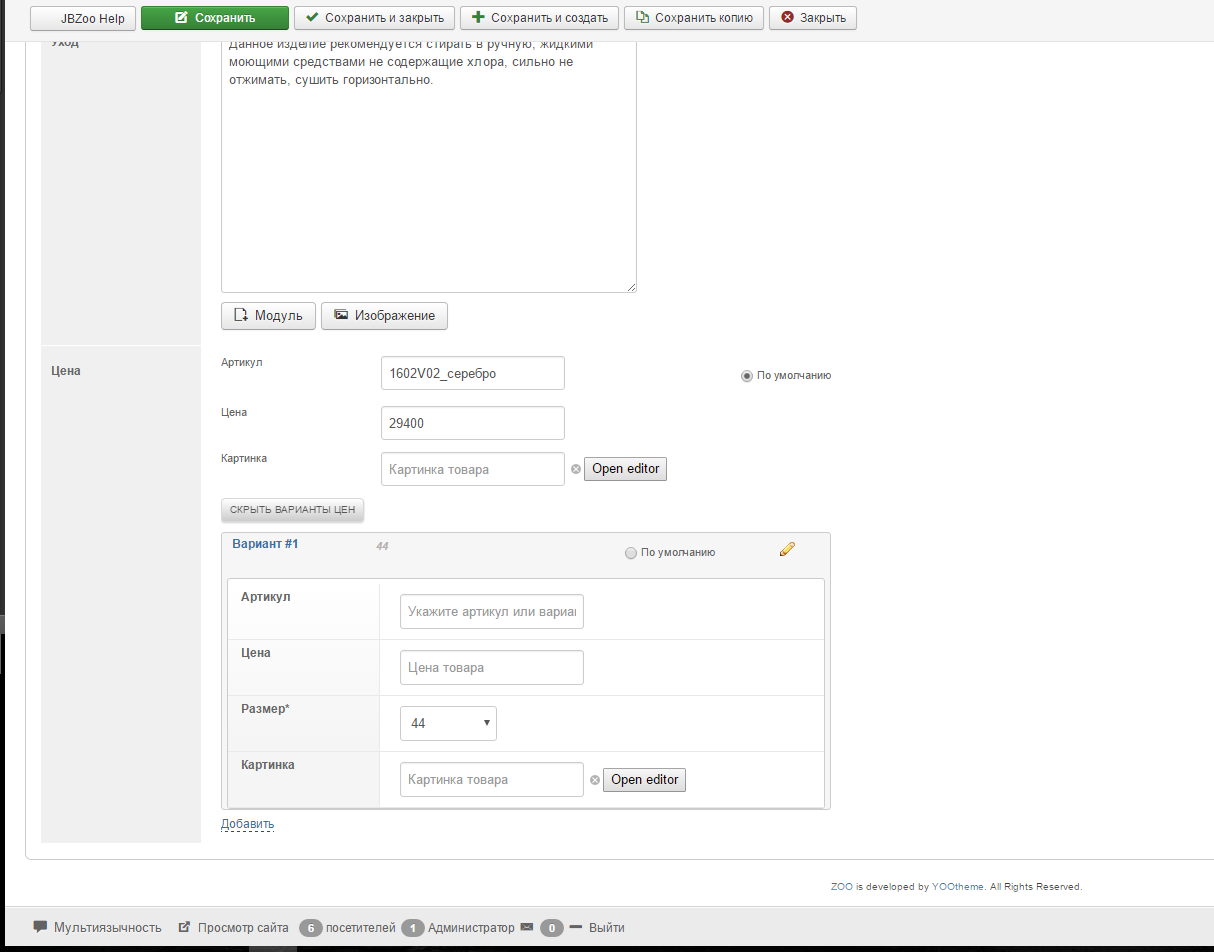Click the Закрыть button in the toolbar

(812, 18)
